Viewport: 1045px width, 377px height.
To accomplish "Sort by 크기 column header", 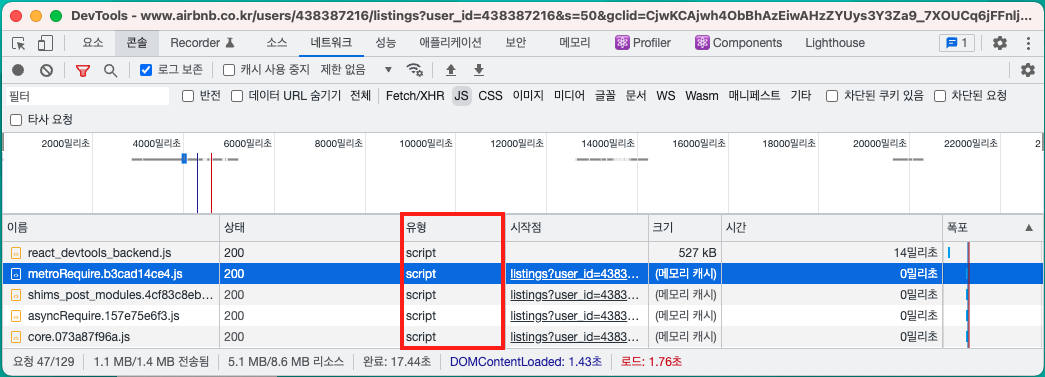I will coord(684,228).
